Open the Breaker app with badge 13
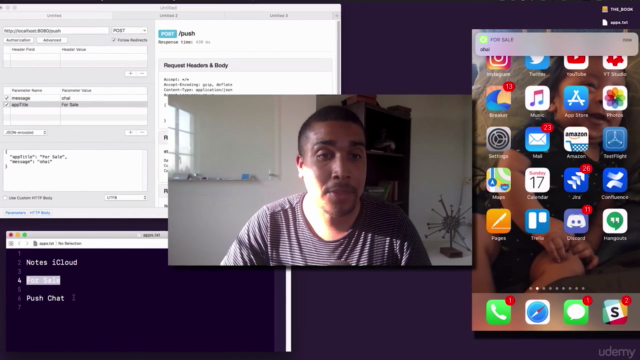The width and height of the screenshot is (640, 360). pos(498,98)
